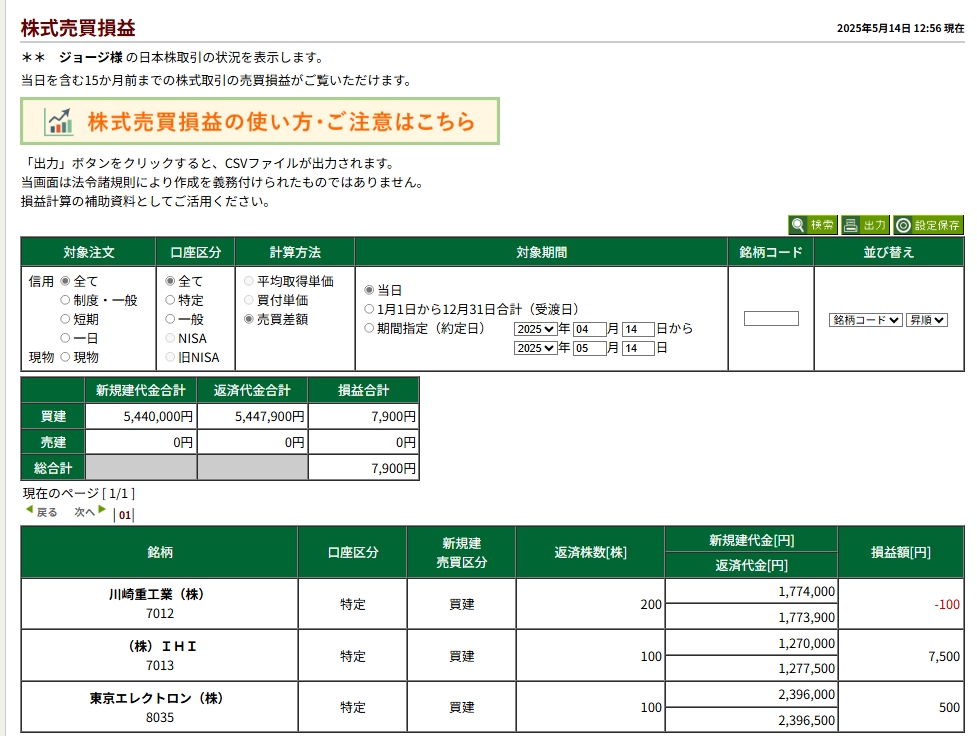Click （株）ＩＨＩ stock name
This screenshot has width=977, height=736.
[x=162, y=646]
